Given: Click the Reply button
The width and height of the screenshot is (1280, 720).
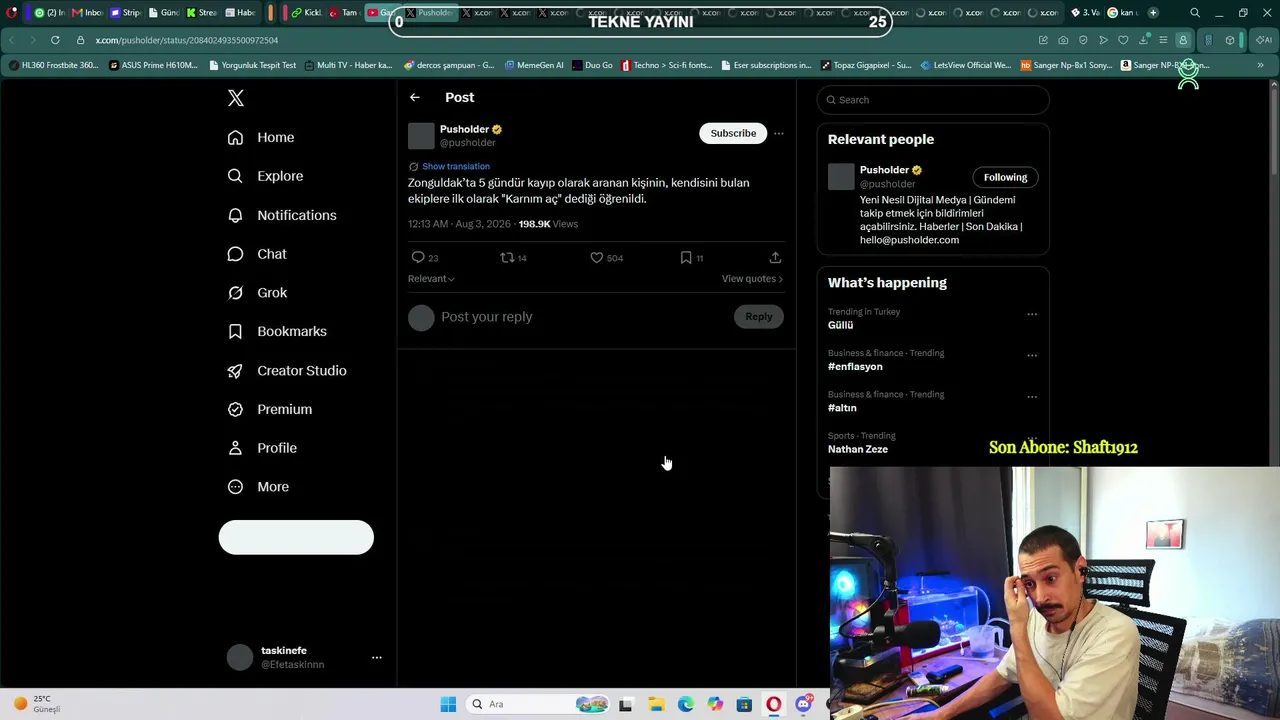Looking at the screenshot, I should (x=759, y=317).
